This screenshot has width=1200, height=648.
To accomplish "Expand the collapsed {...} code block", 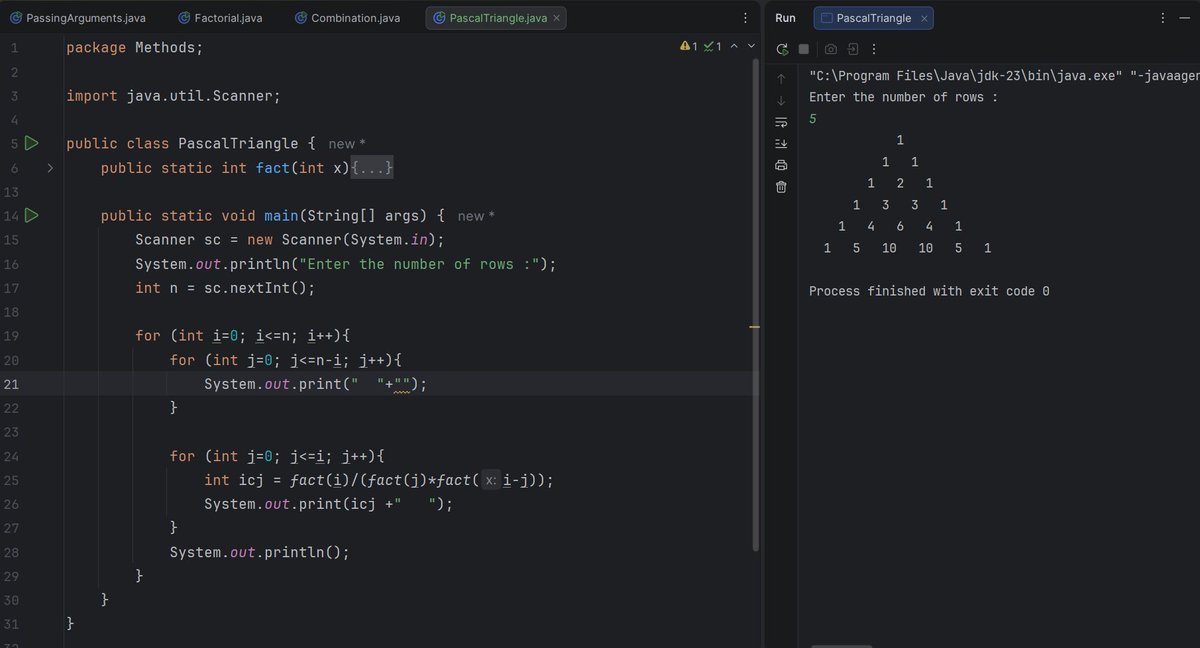I will [x=372, y=168].
